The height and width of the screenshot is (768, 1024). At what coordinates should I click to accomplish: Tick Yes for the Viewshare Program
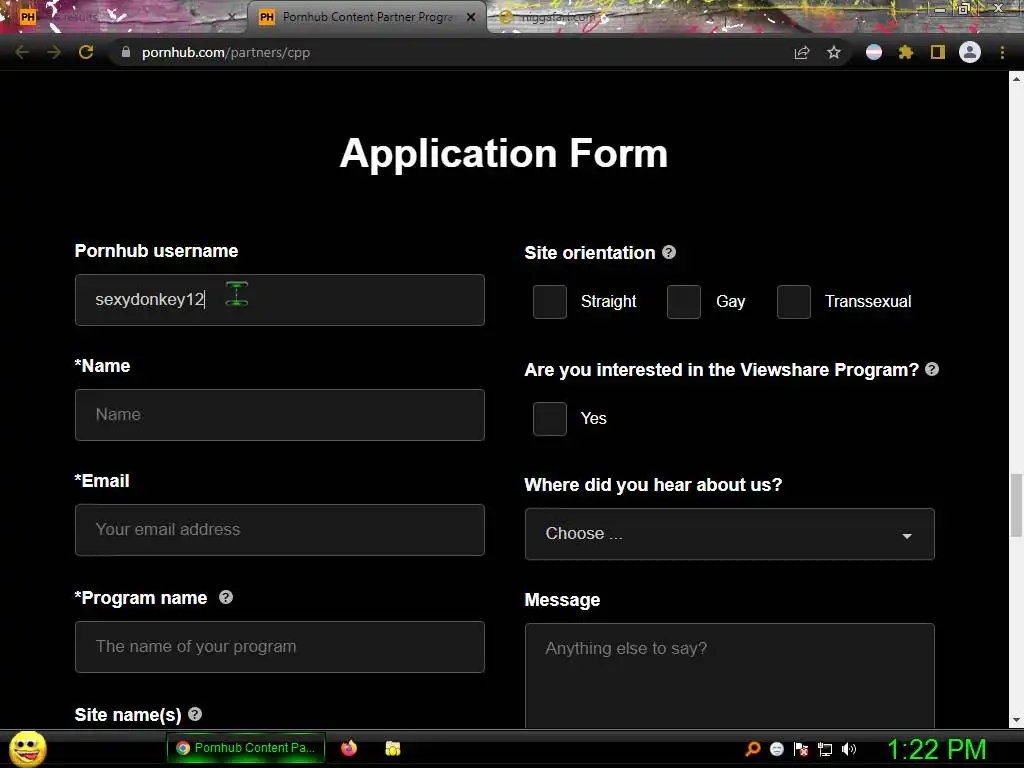[x=550, y=419]
